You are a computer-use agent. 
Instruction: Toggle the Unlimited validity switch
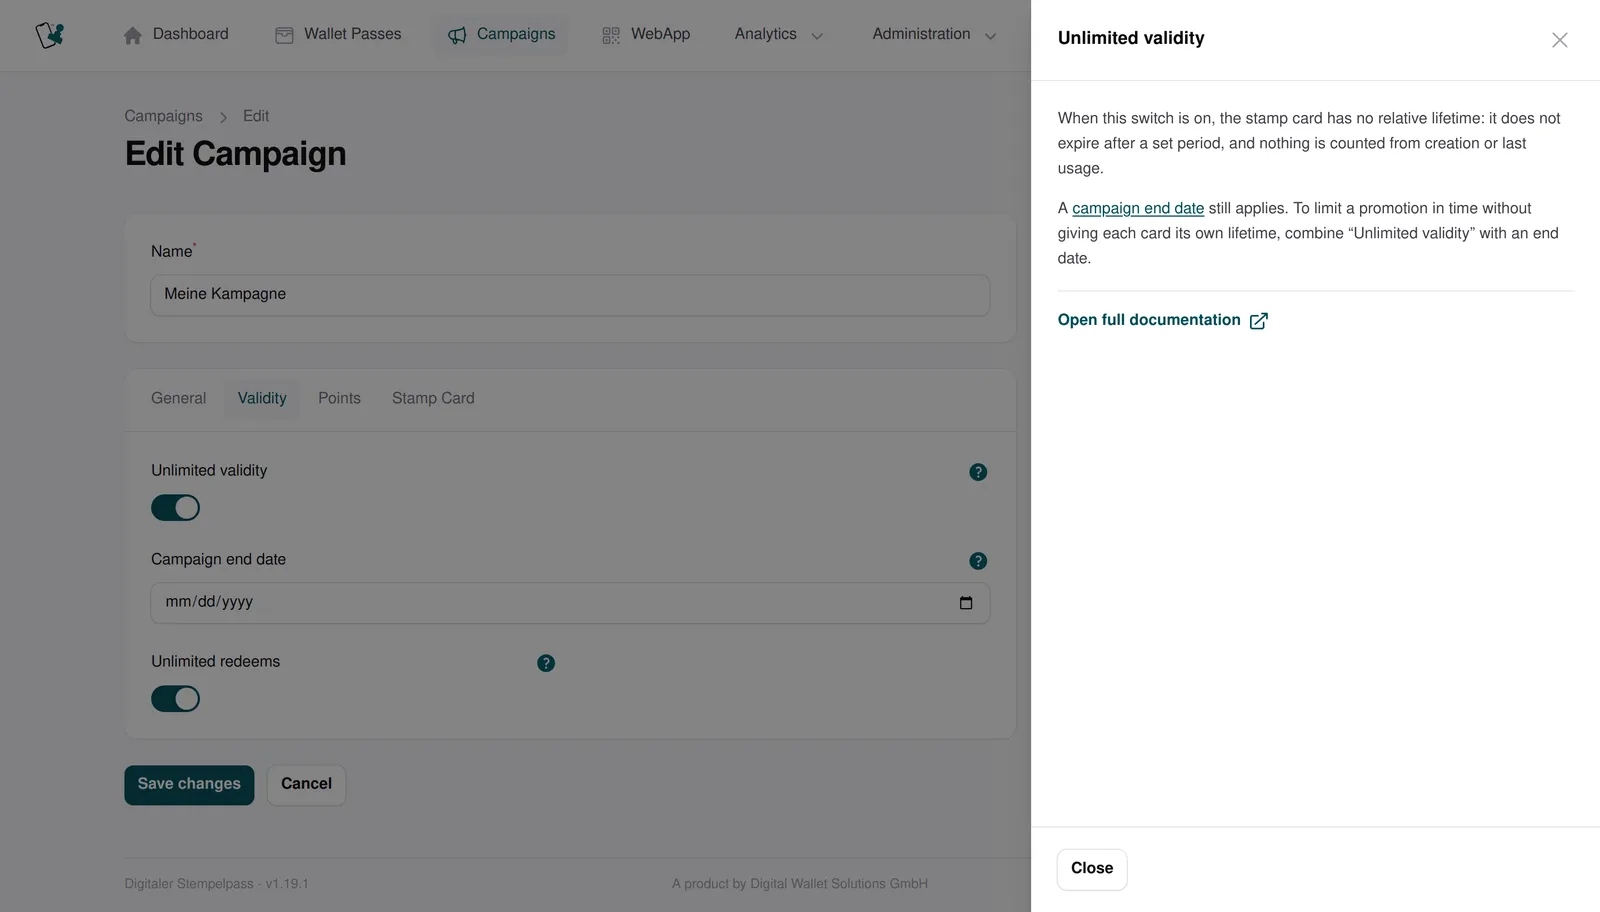(x=176, y=508)
